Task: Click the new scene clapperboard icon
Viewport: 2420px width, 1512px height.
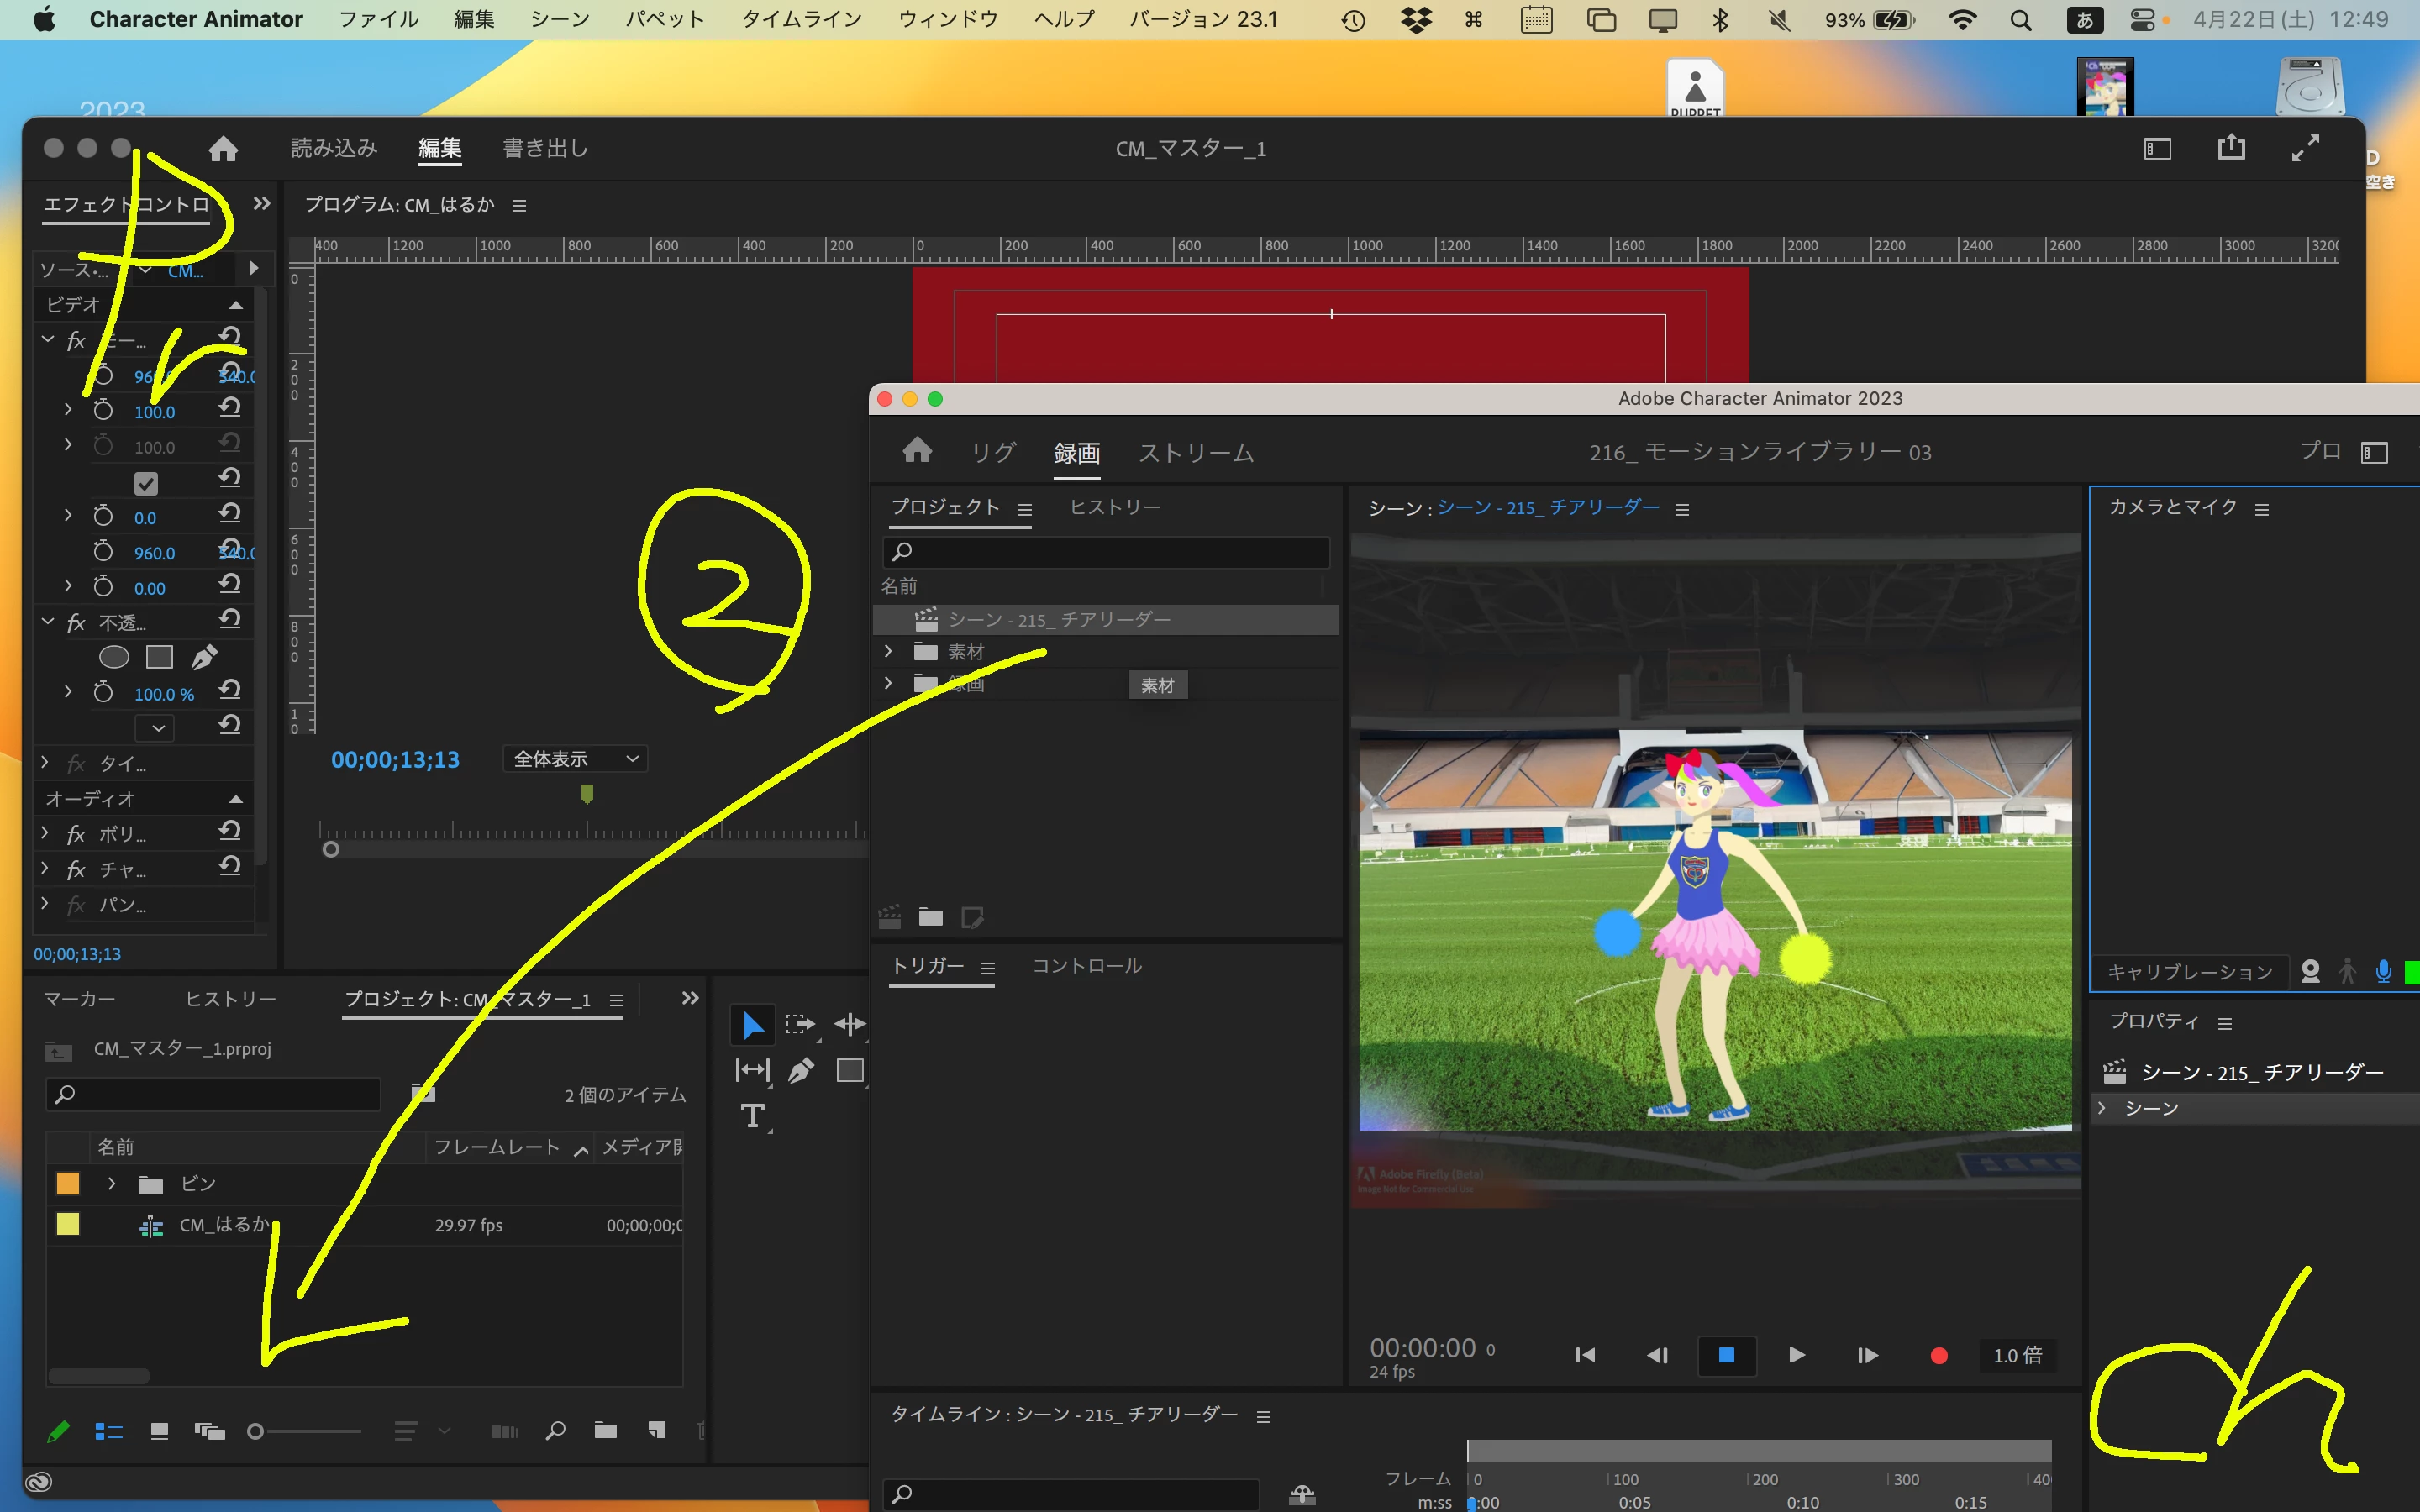Action: click(889, 916)
